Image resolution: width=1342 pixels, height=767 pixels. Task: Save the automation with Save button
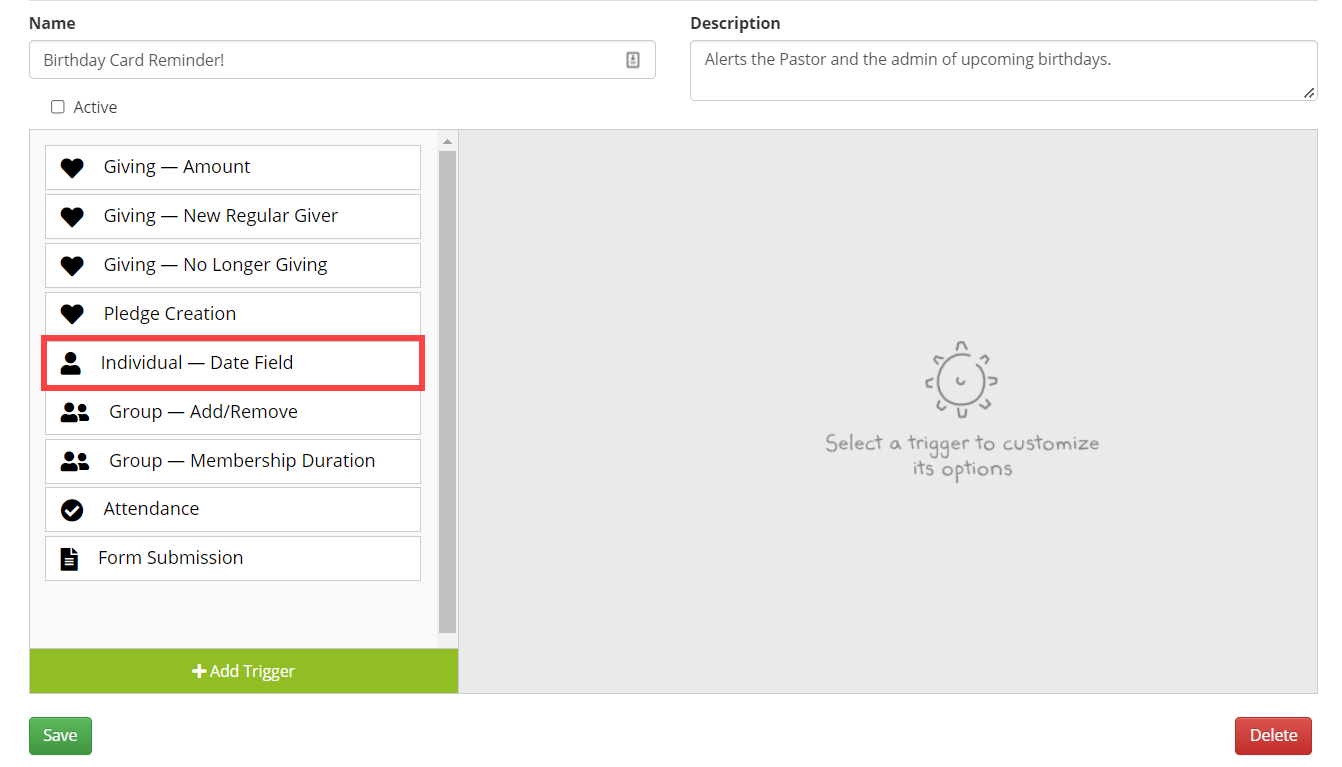coord(60,736)
